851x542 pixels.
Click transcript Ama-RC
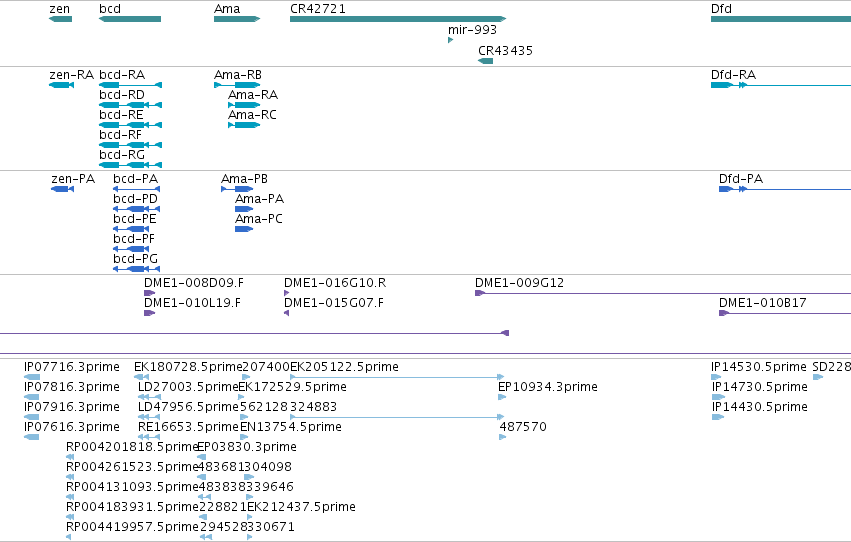point(244,125)
